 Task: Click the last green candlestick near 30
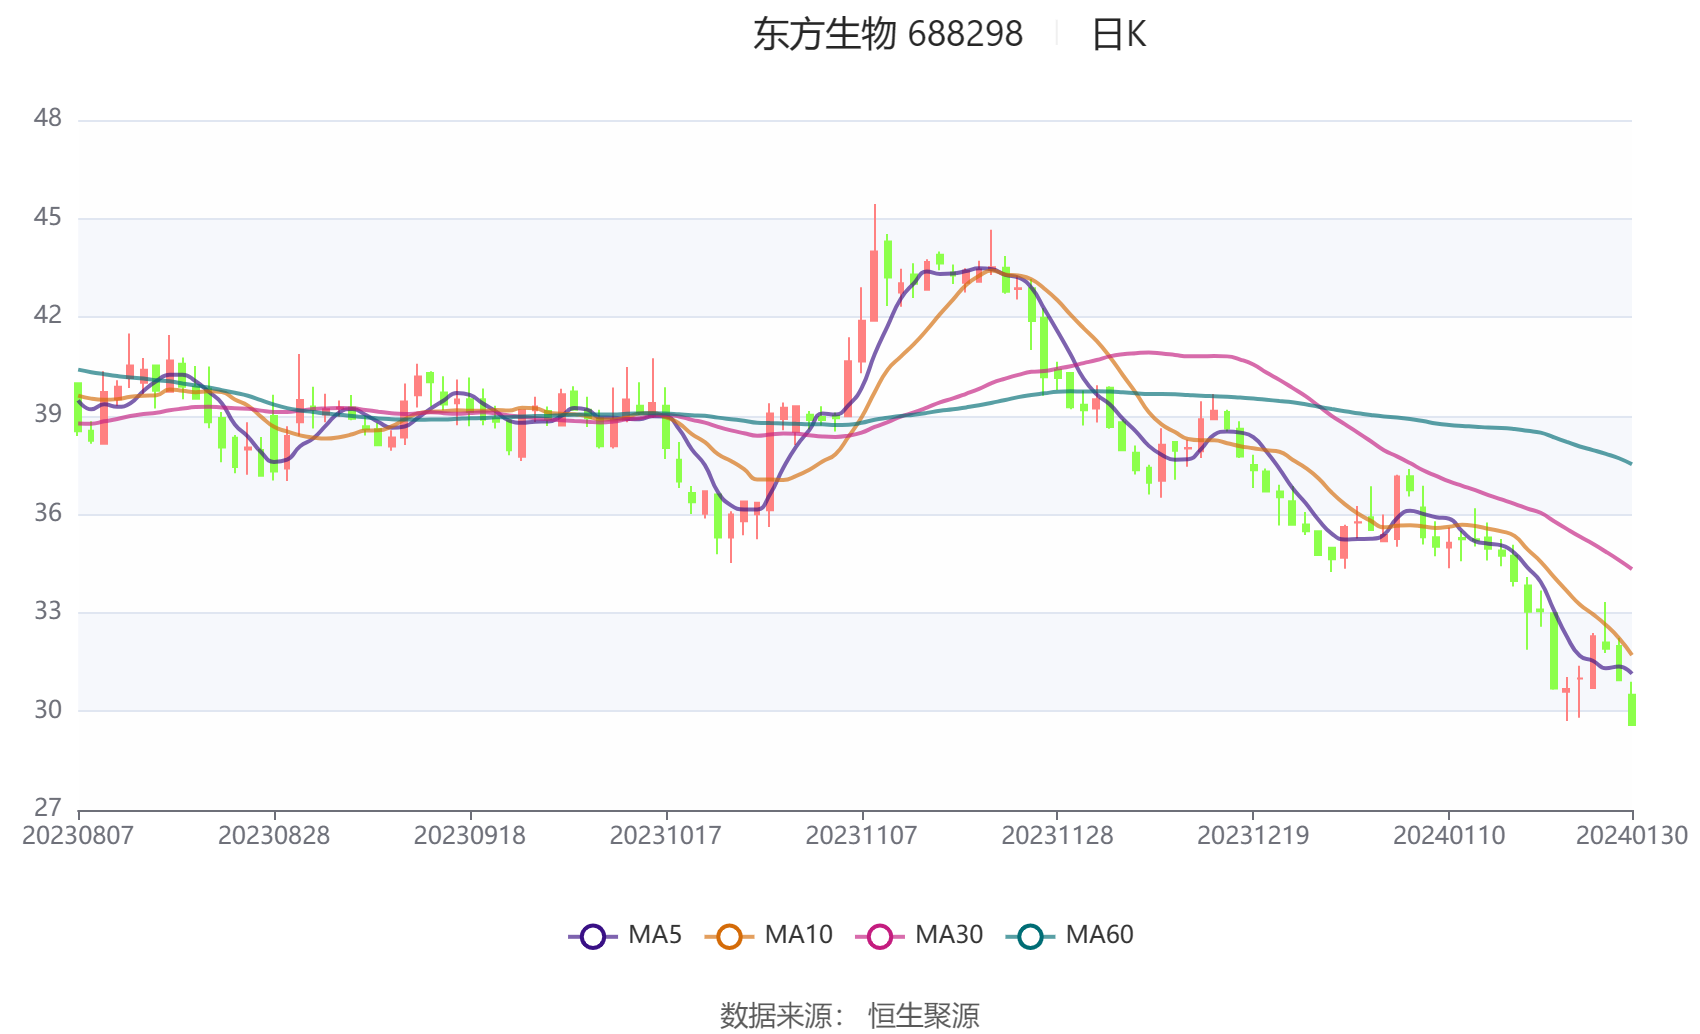(1632, 707)
